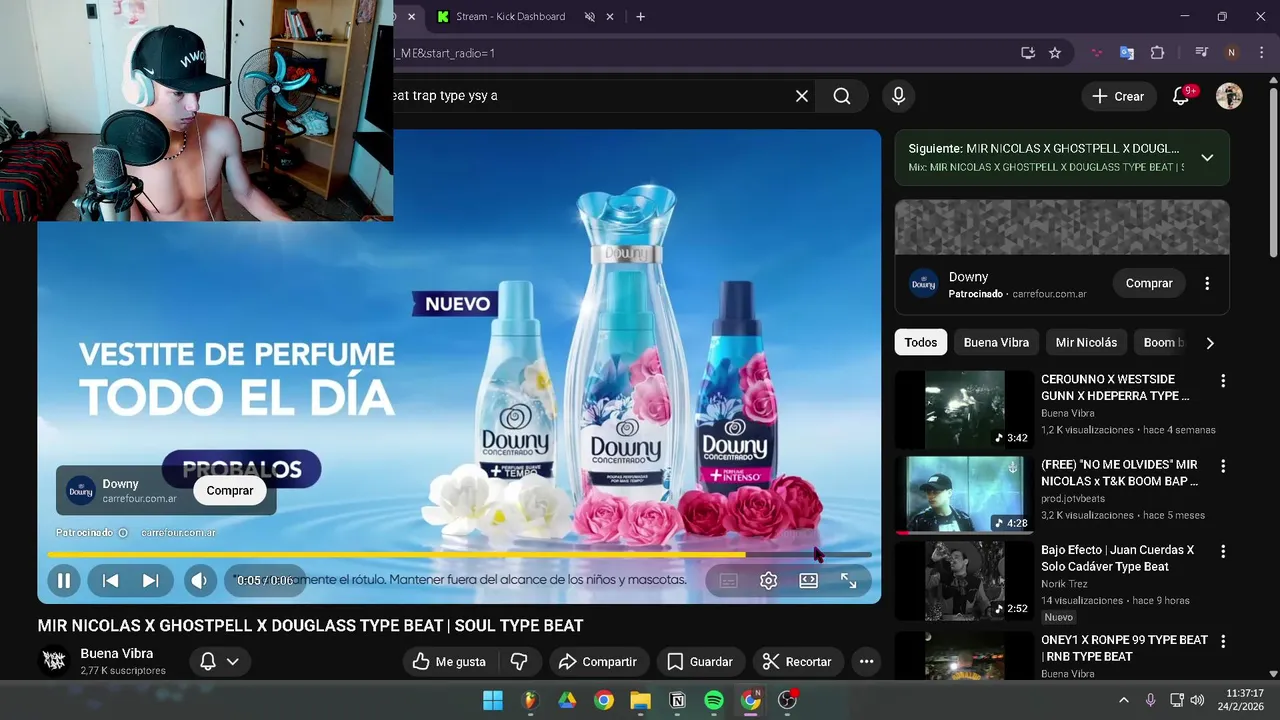Viewport: 1280px width, 720px height.
Task: Select the Buena Vibra filter chip
Action: click(996, 342)
